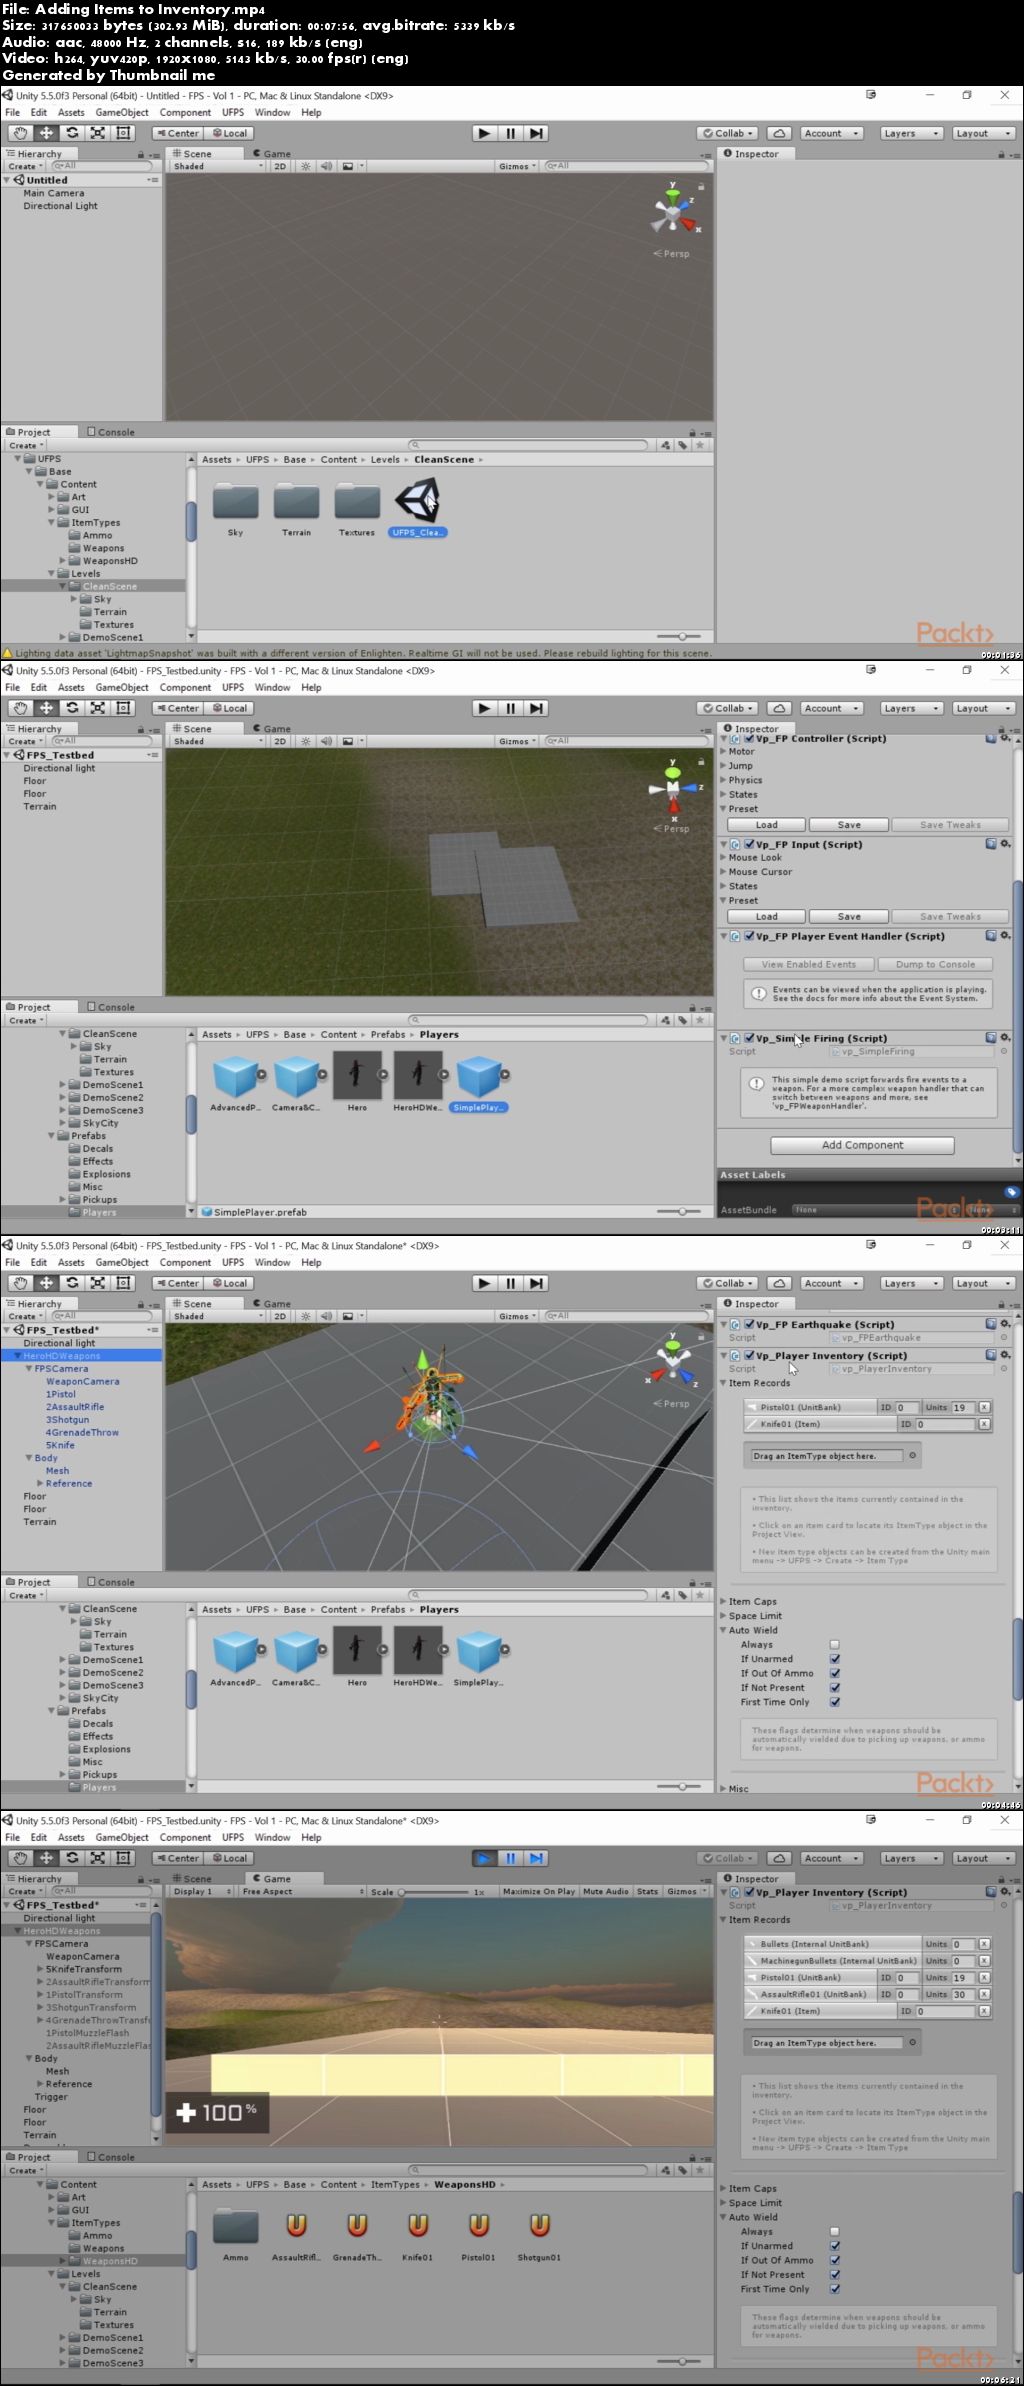Open UFPS menu in the Untitled window
The height and width of the screenshot is (2386, 1024).
click(x=233, y=112)
